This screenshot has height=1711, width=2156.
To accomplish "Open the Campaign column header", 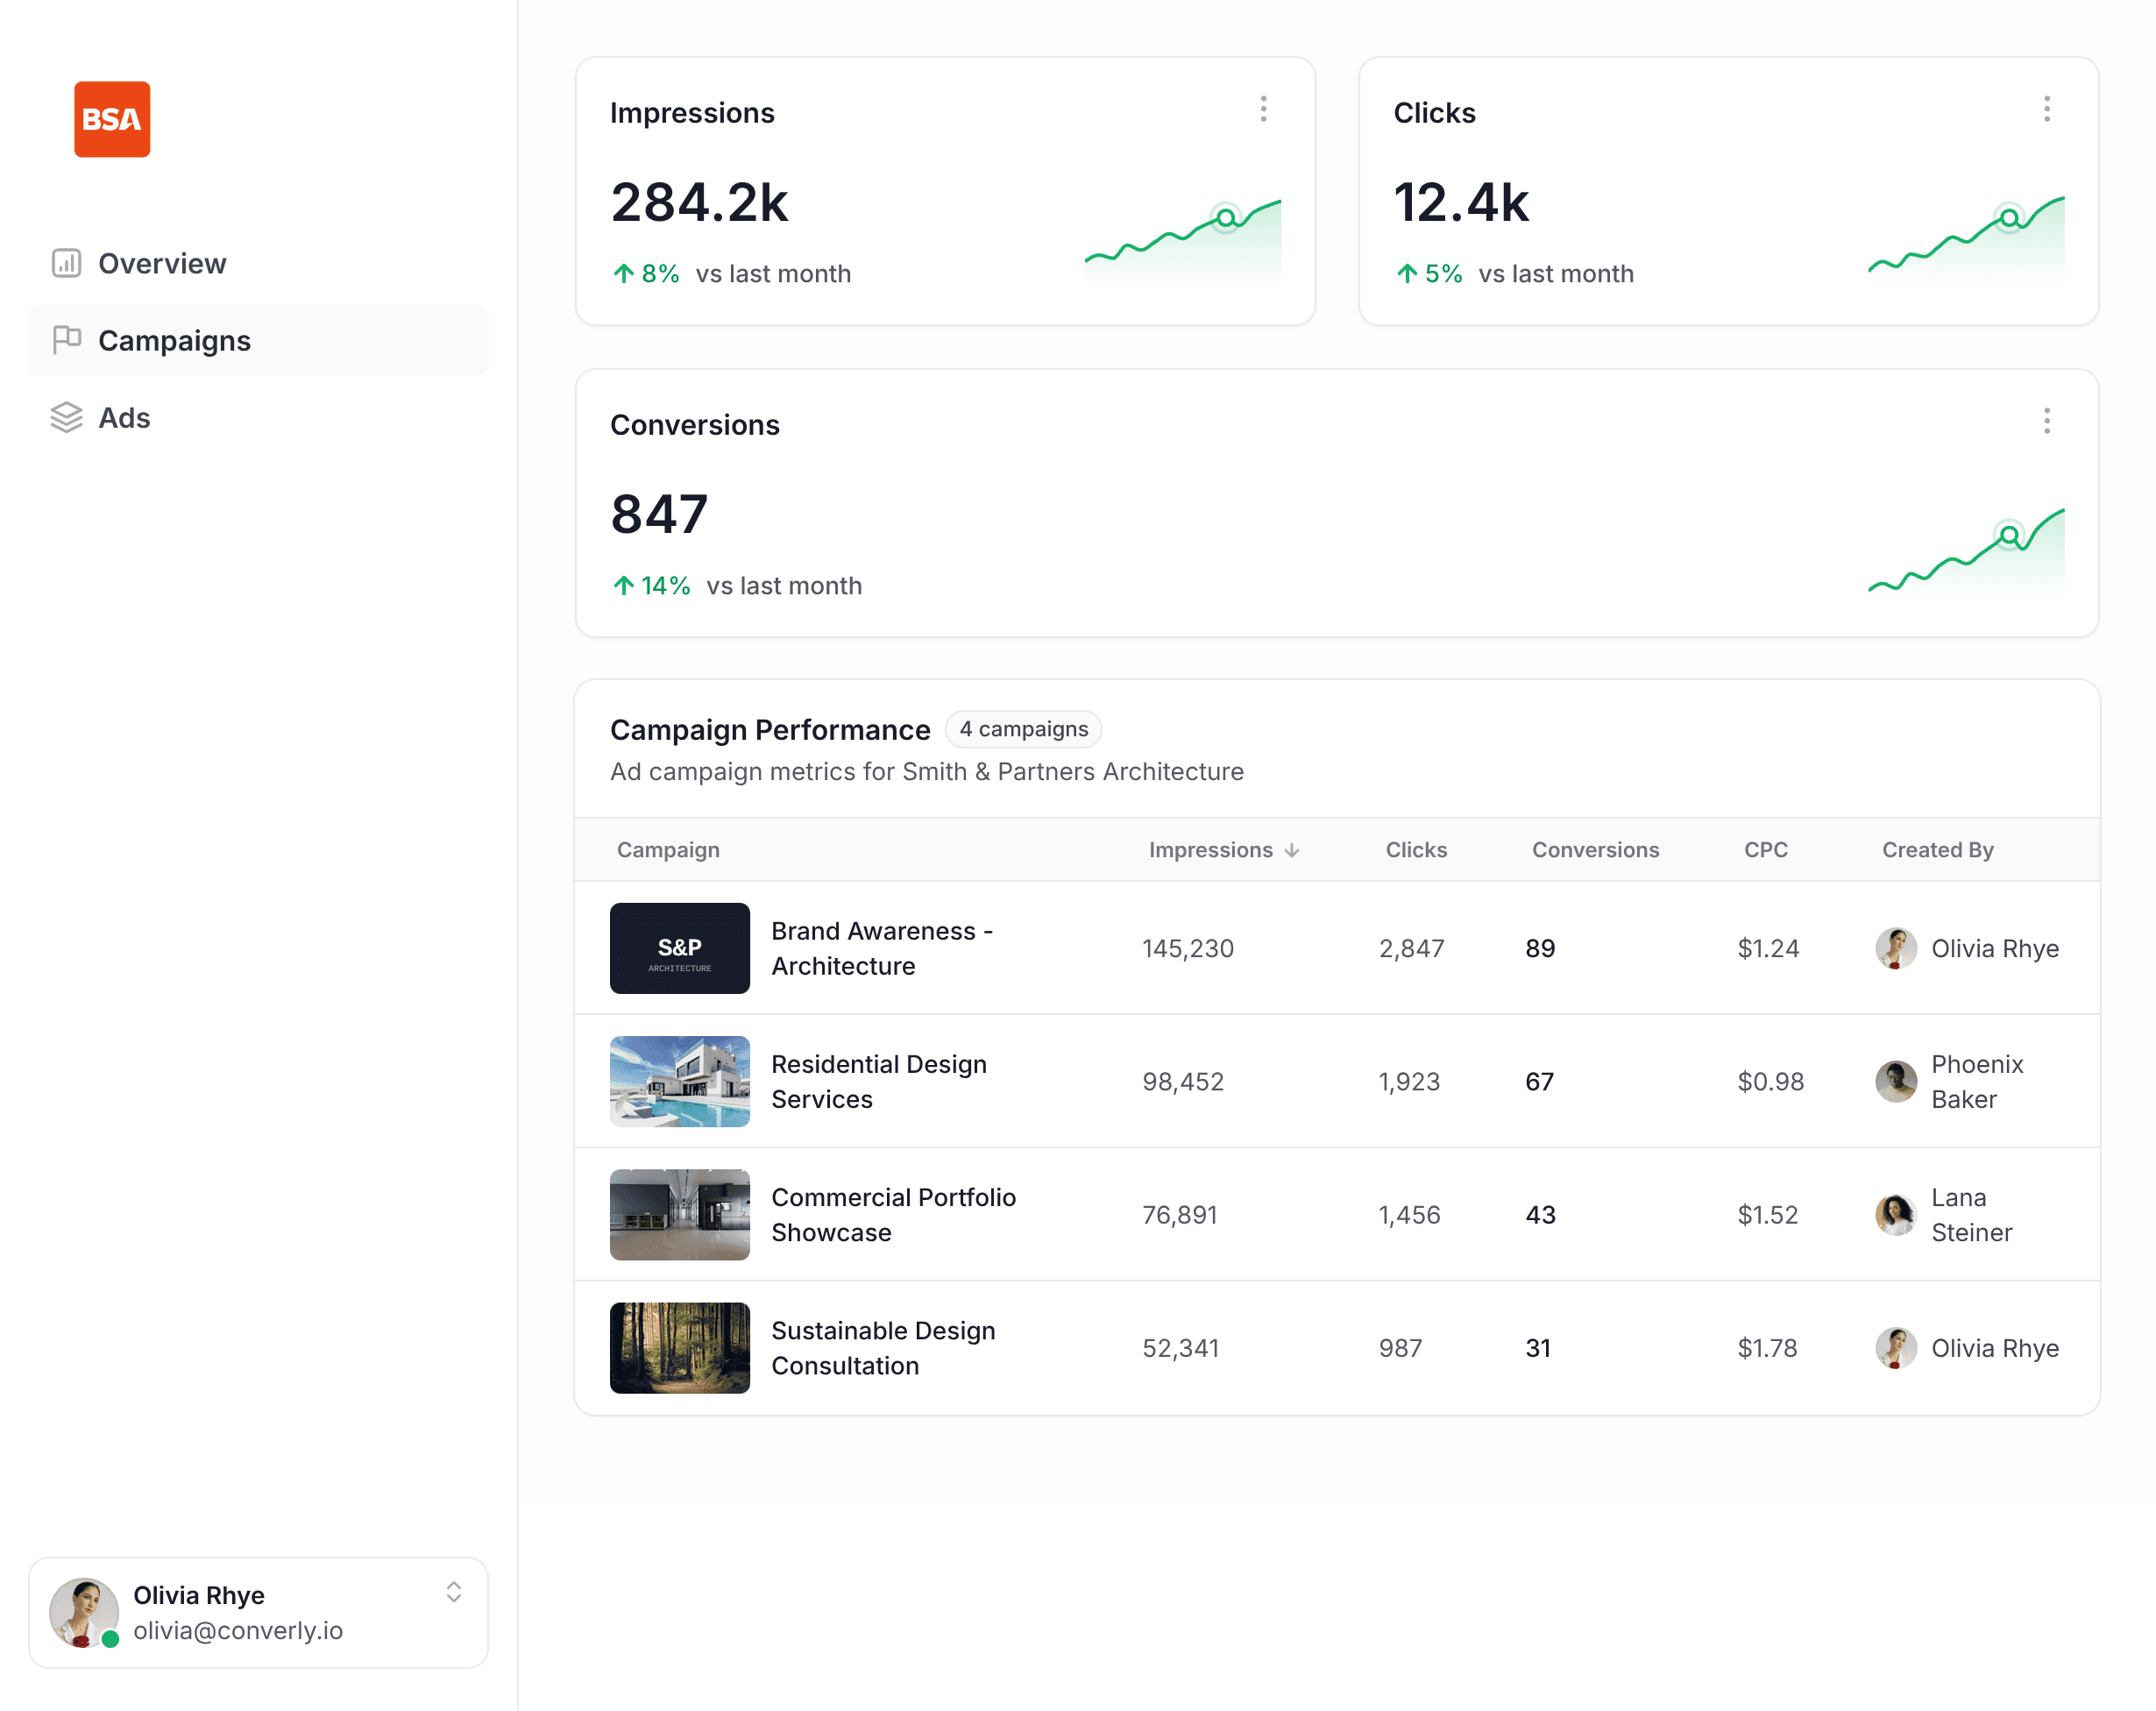I will pyautogui.click(x=668, y=849).
